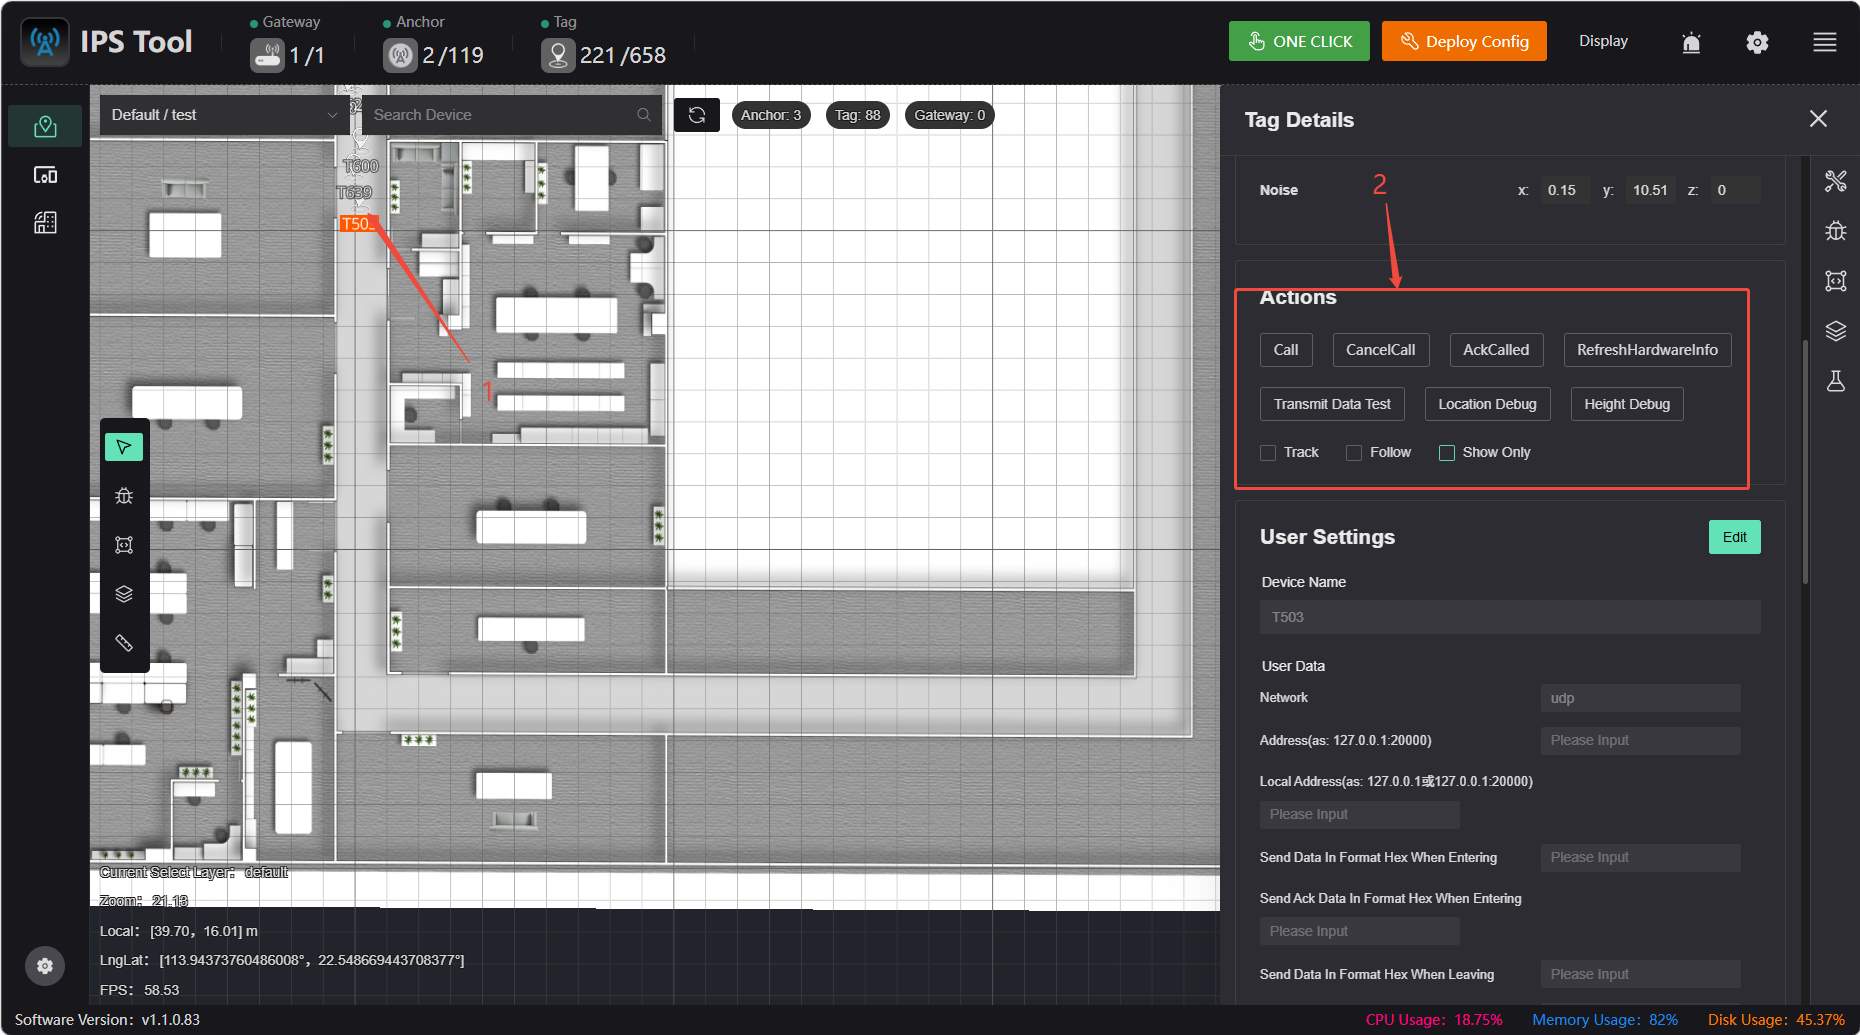Click the Location Debug button
Viewport: 1860px width, 1035px height.
[1487, 404]
